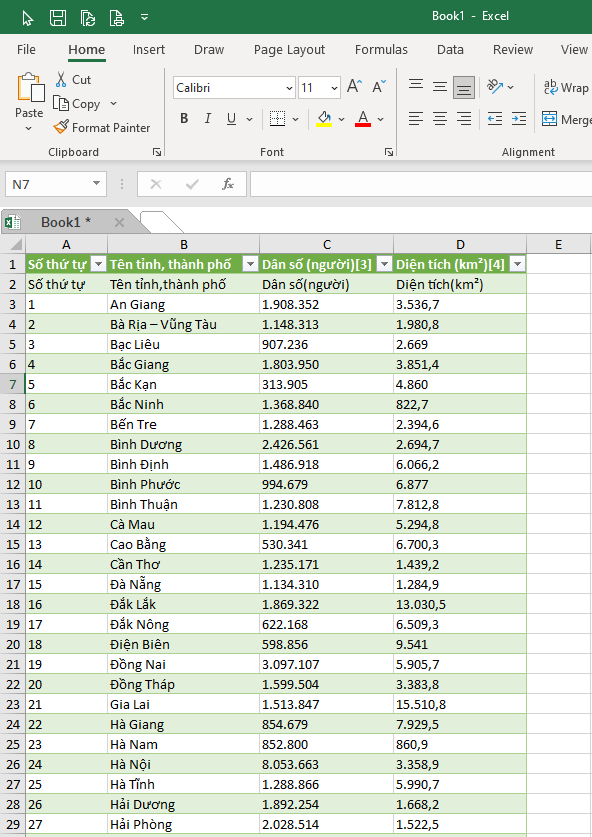This screenshot has width=592, height=837.
Task: Select the Book1 * workbook tab
Action: (x=66, y=222)
